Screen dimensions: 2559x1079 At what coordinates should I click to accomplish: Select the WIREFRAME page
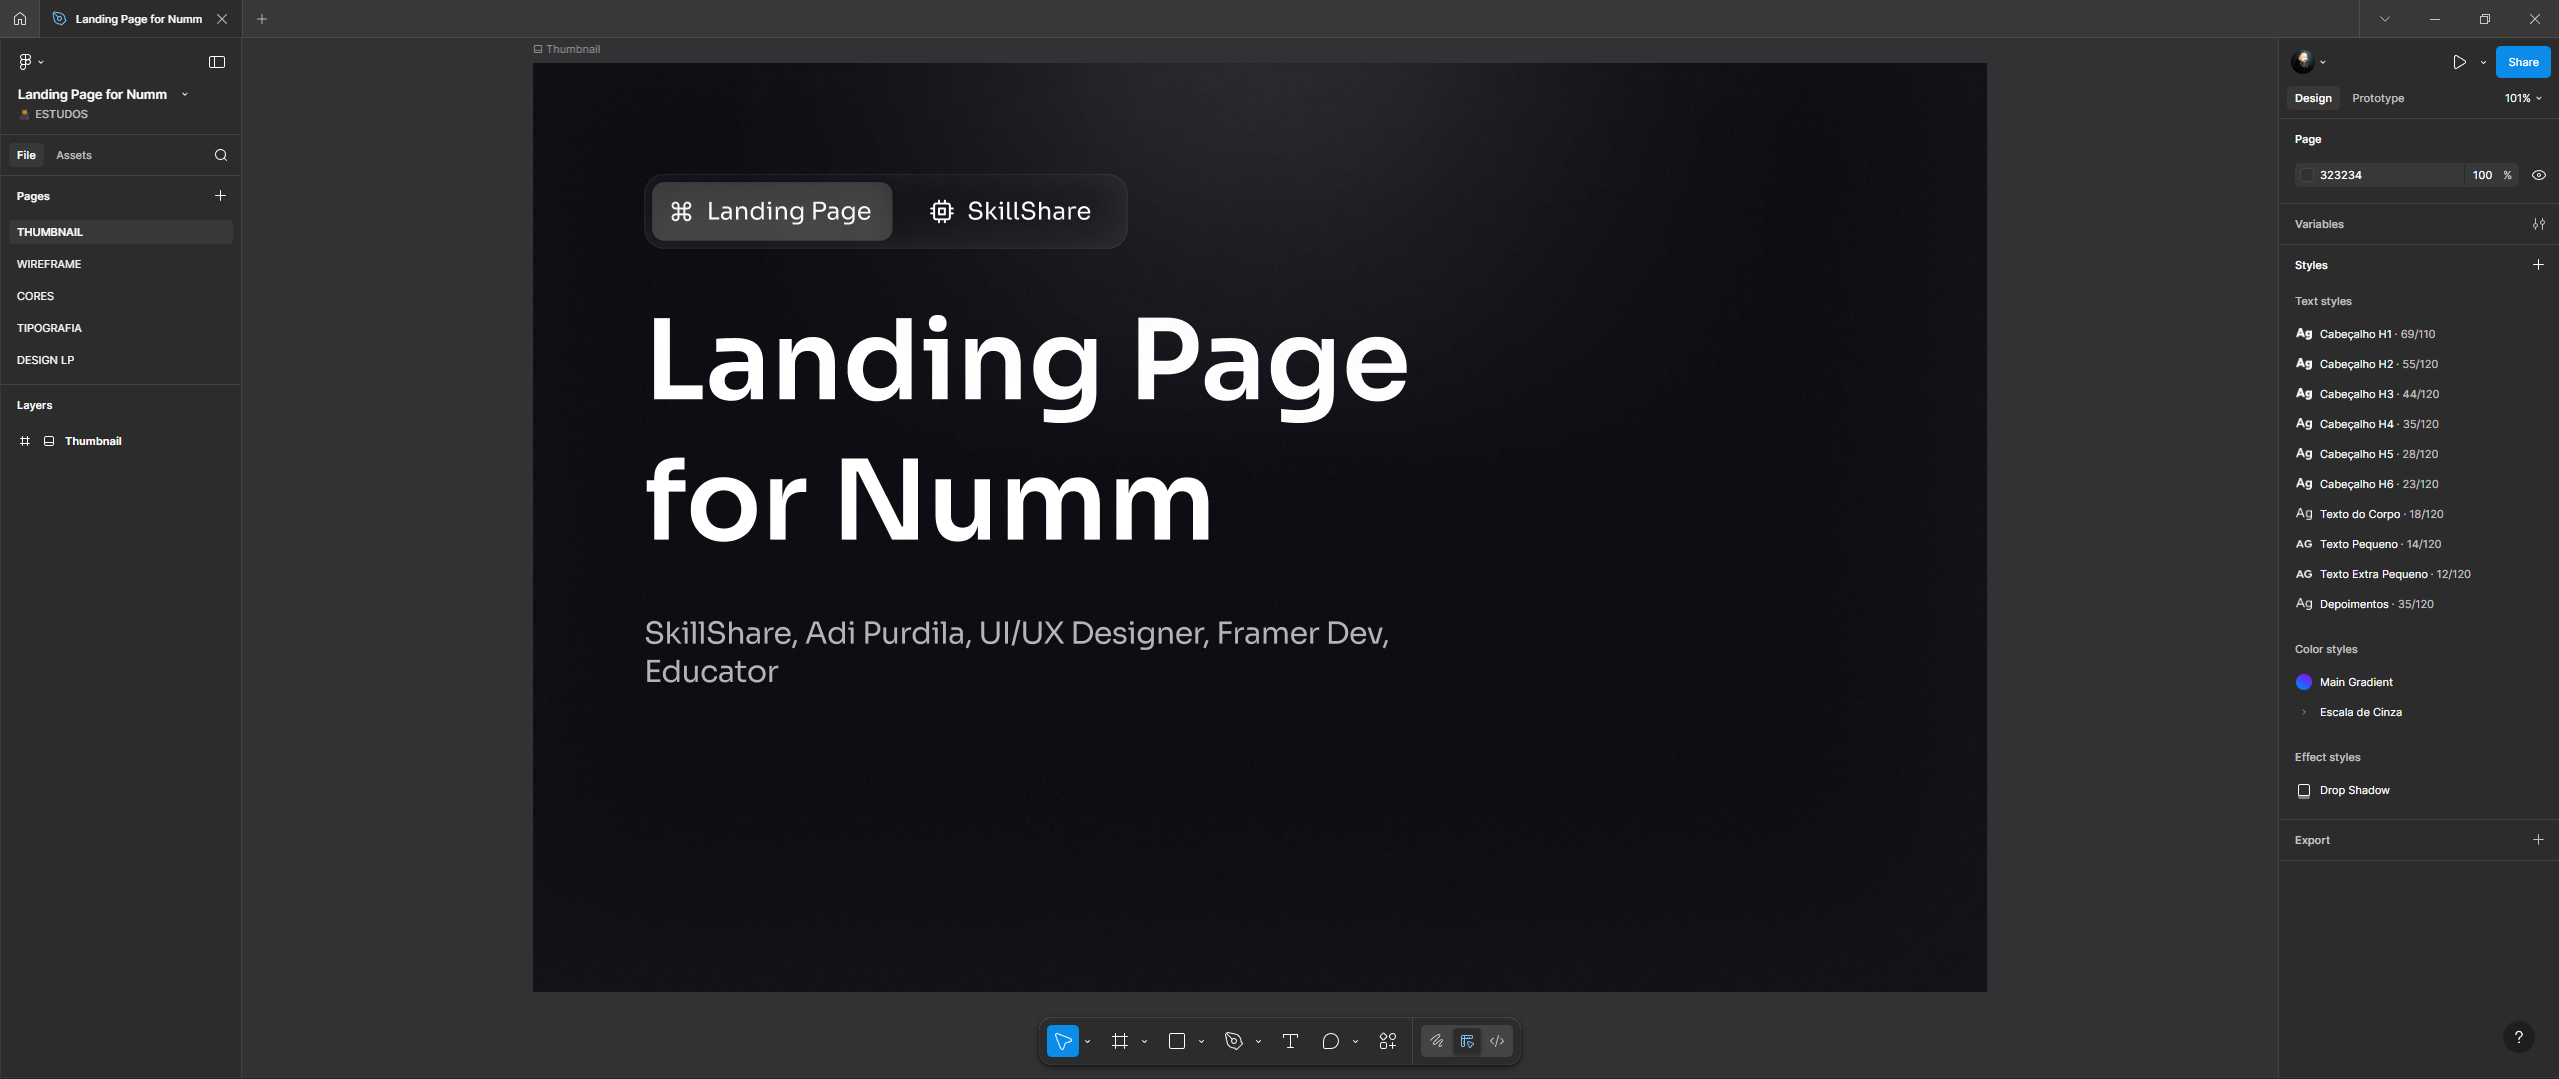click(121, 264)
